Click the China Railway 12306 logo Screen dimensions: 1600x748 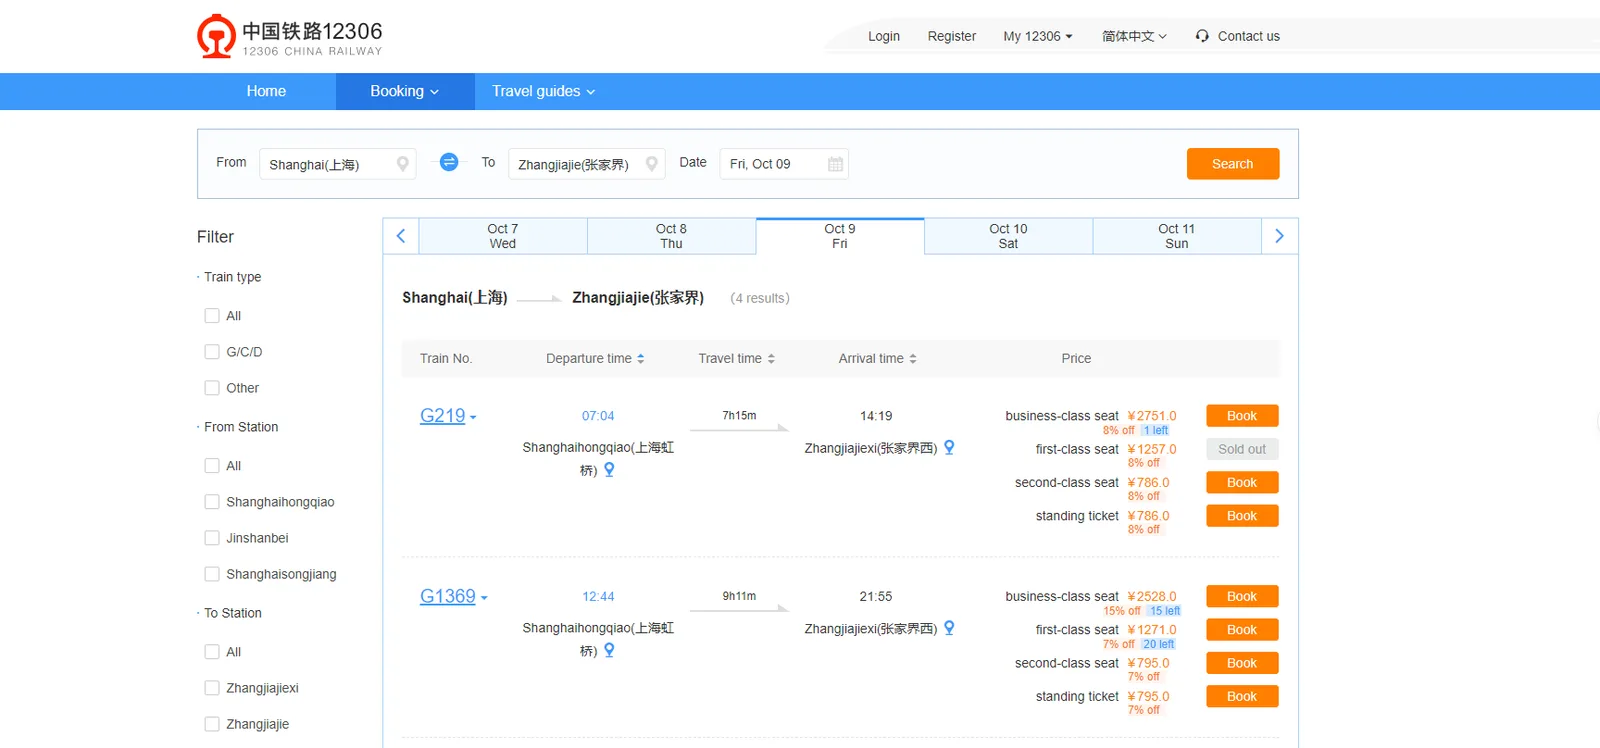point(290,36)
